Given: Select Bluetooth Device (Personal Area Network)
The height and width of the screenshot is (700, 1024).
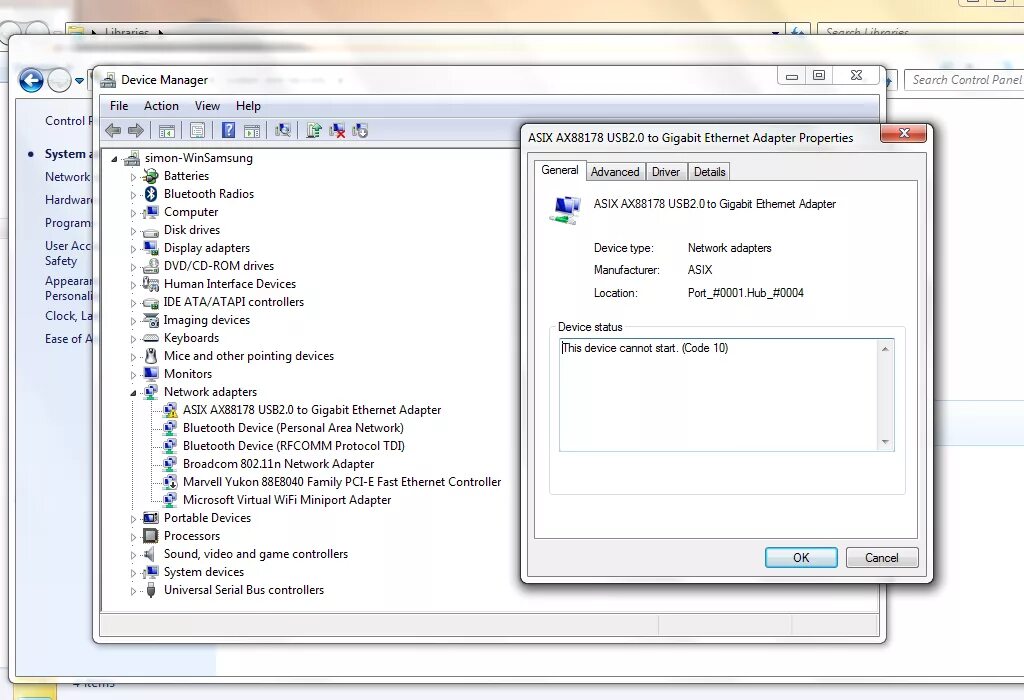Looking at the screenshot, I should coord(293,428).
